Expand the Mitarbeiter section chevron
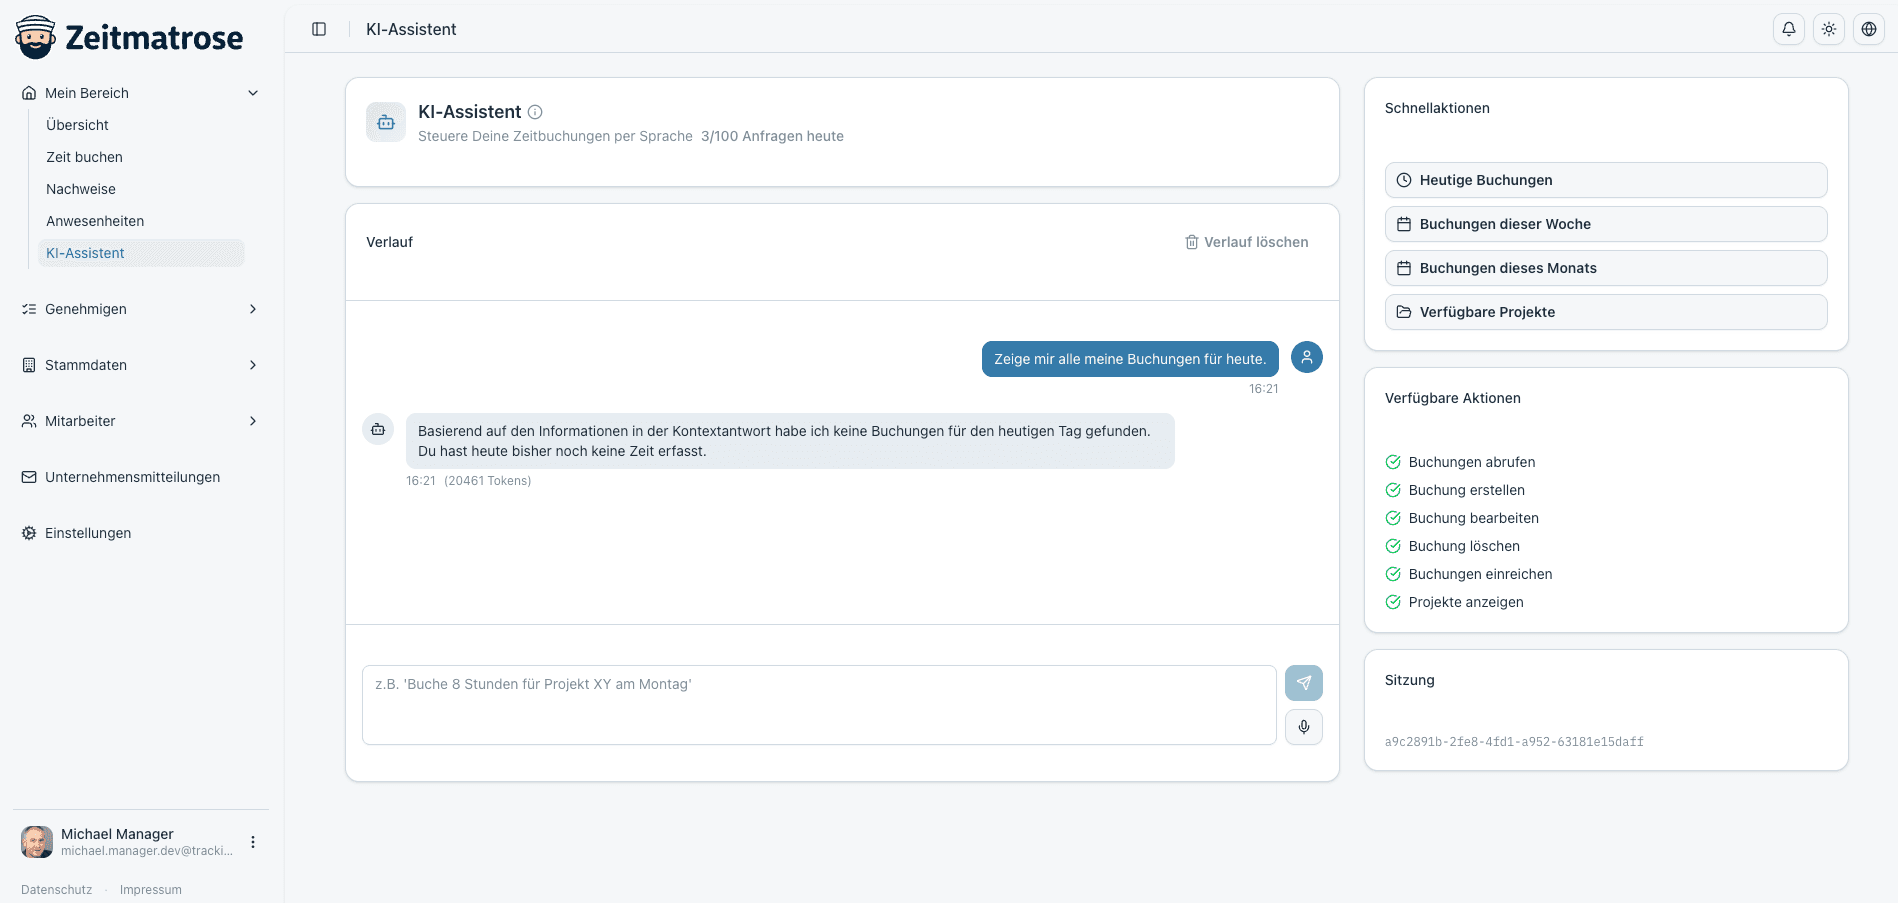 pyautogui.click(x=253, y=421)
